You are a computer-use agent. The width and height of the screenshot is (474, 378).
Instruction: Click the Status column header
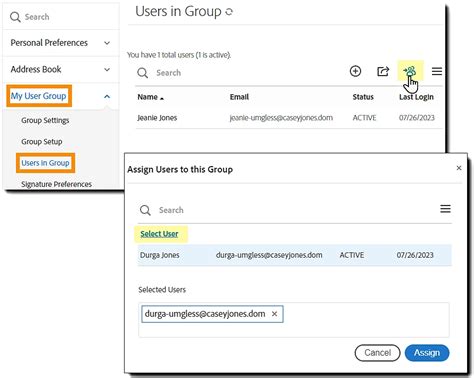(x=363, y=97)
